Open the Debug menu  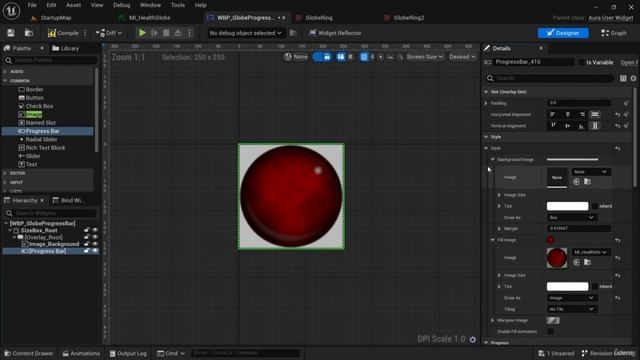click(x=121, y=5)
